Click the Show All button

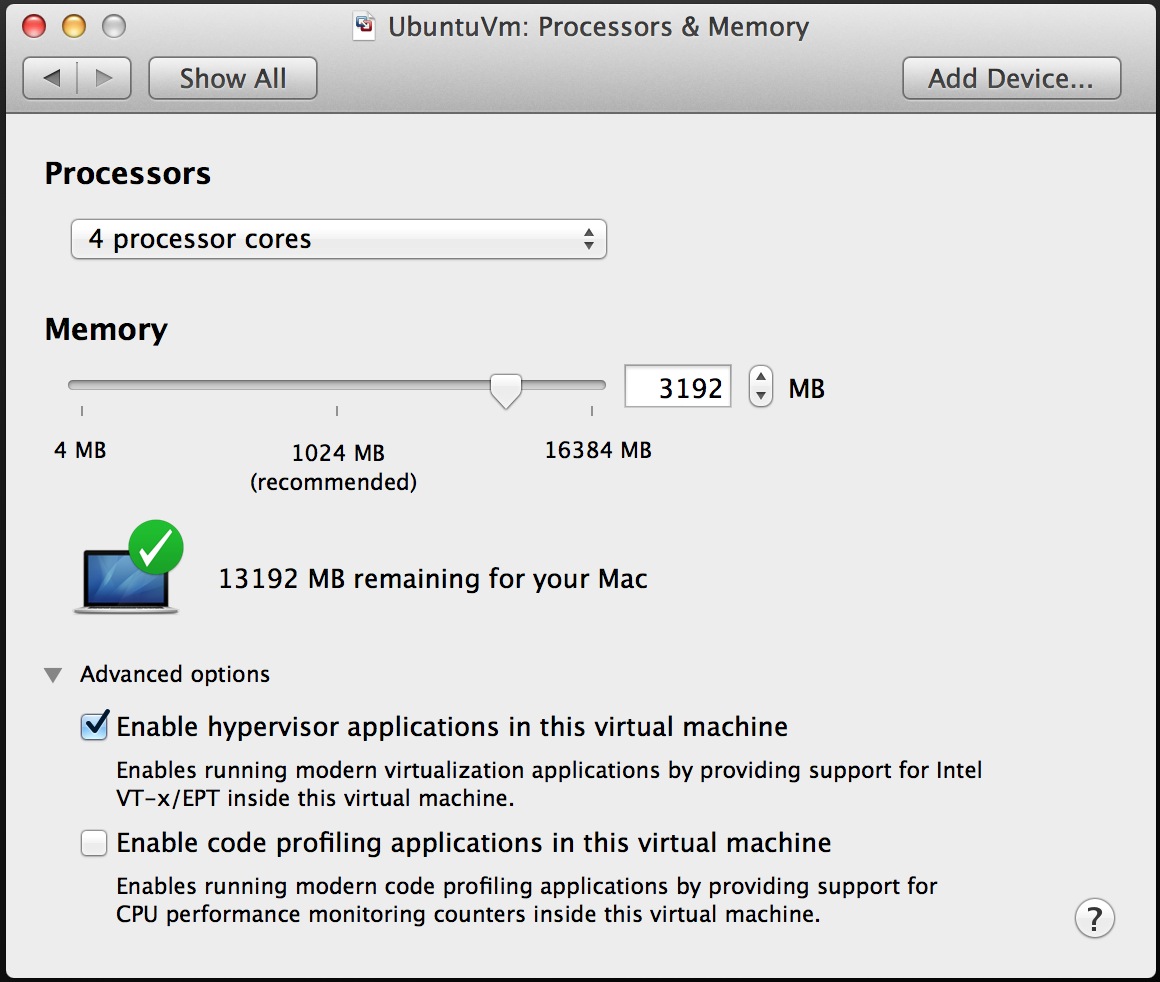232,79
